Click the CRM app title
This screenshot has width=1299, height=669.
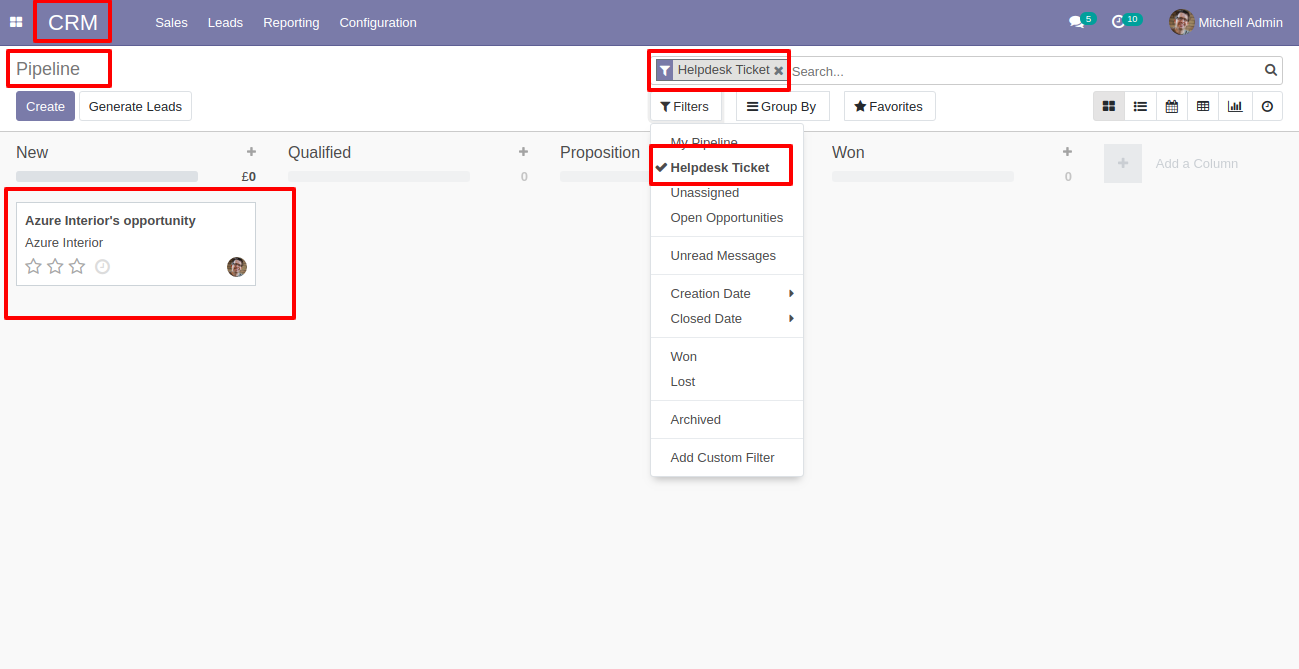(x=73, y=22)
